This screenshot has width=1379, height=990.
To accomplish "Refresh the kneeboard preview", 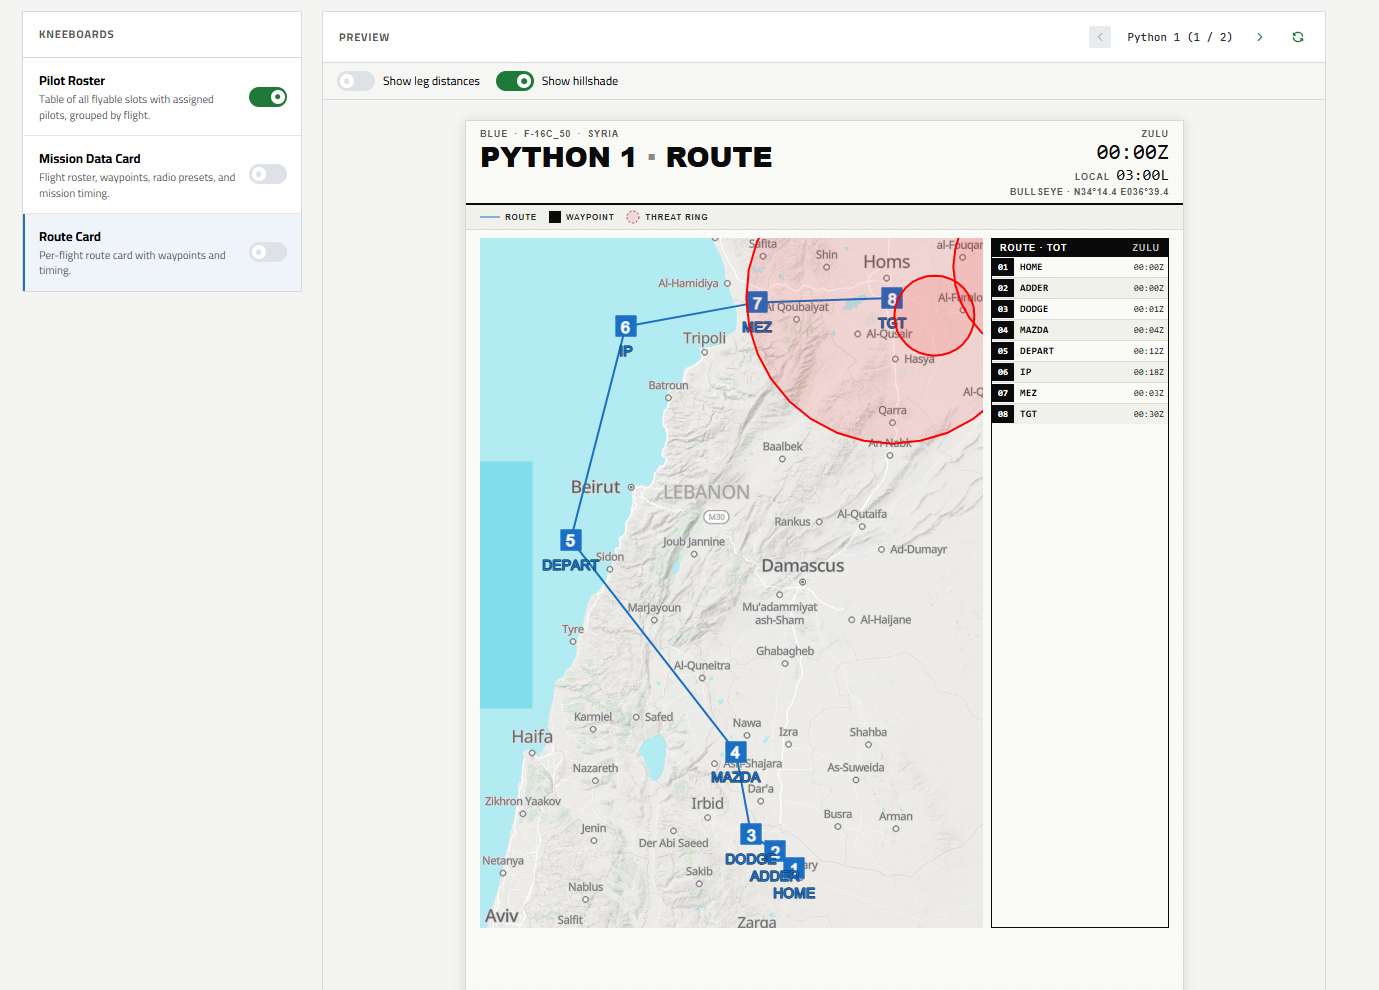I will point(1298,37).
